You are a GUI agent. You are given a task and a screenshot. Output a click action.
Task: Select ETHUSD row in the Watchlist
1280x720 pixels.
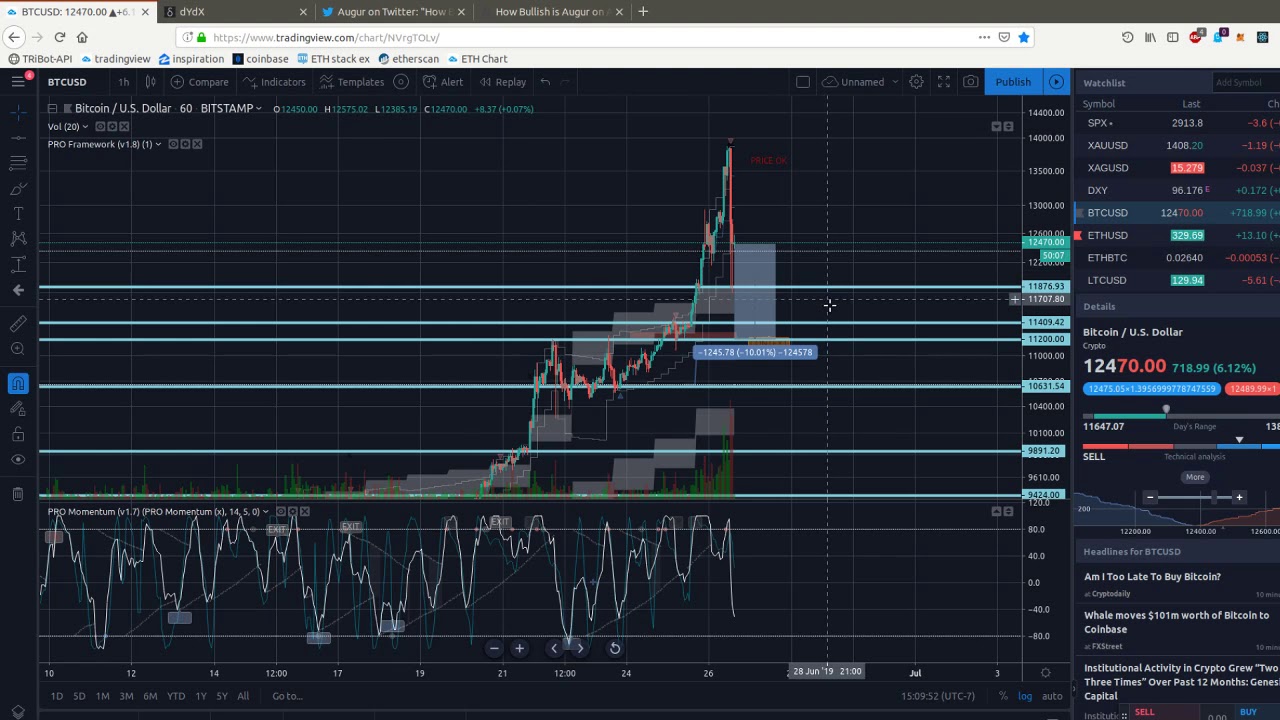(x=1177, y=235)
